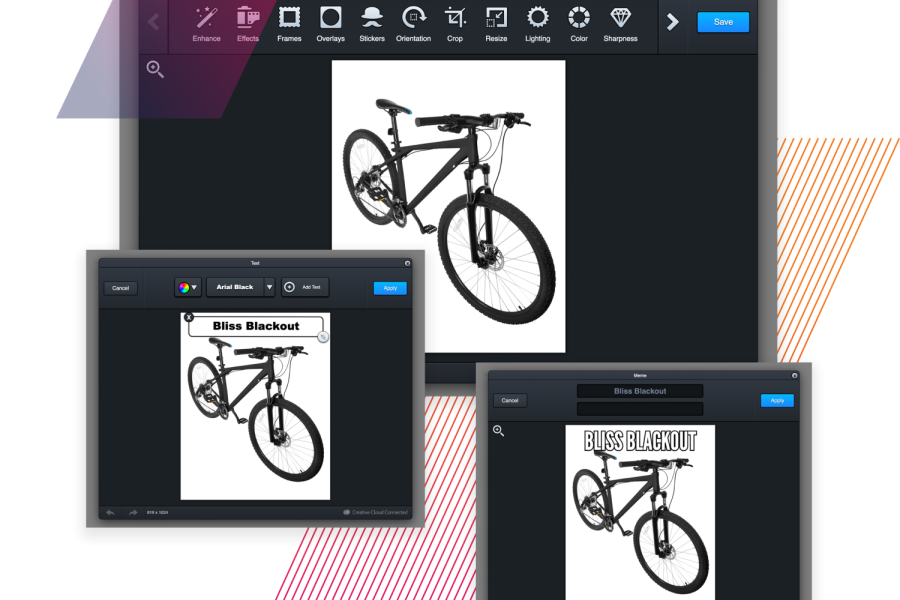Screen dimensions: 900x600
Task: Cancel the Text dialog
Action: click(120, 288)
